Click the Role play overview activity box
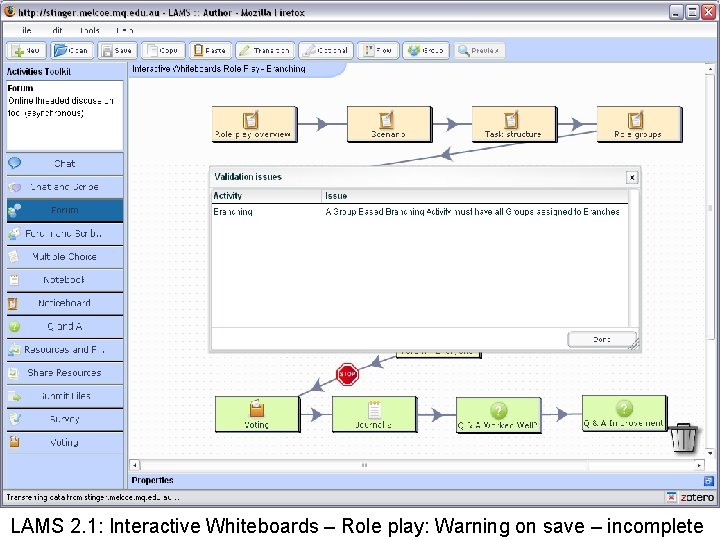720x540 pixels. (x=254, y=124)
